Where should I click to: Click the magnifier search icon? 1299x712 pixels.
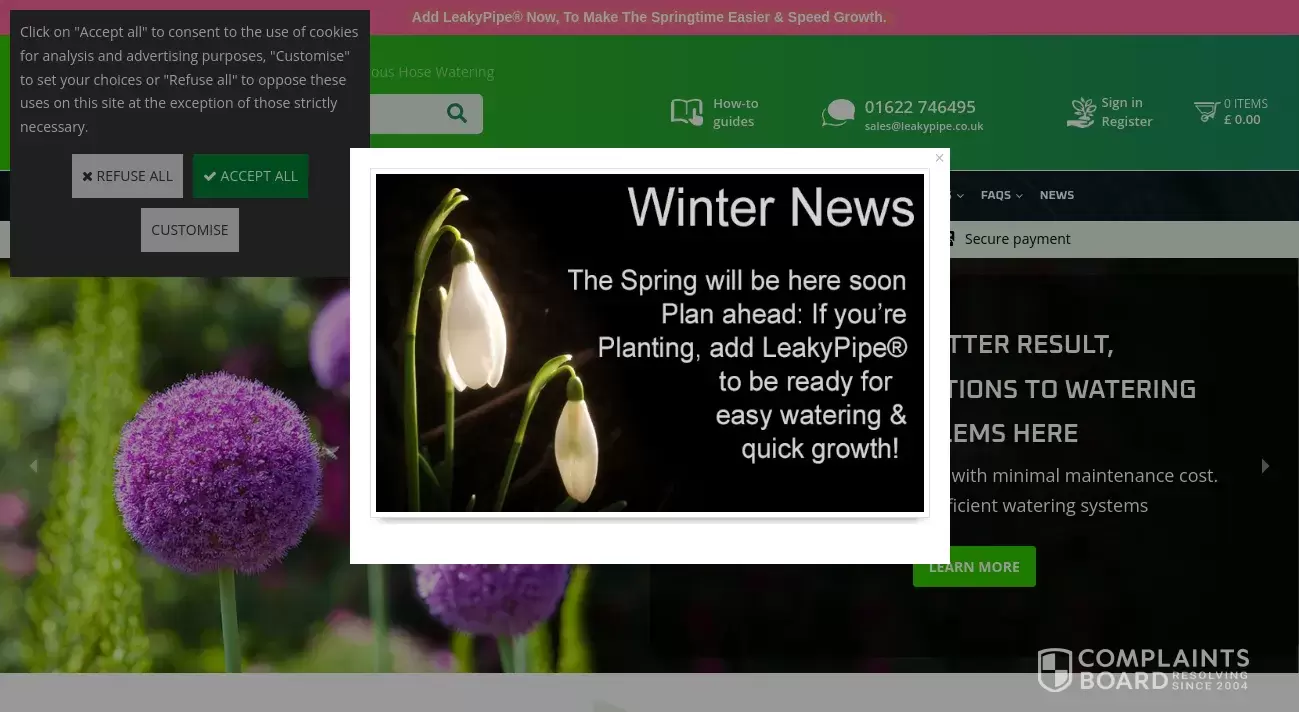coord(457,113)
